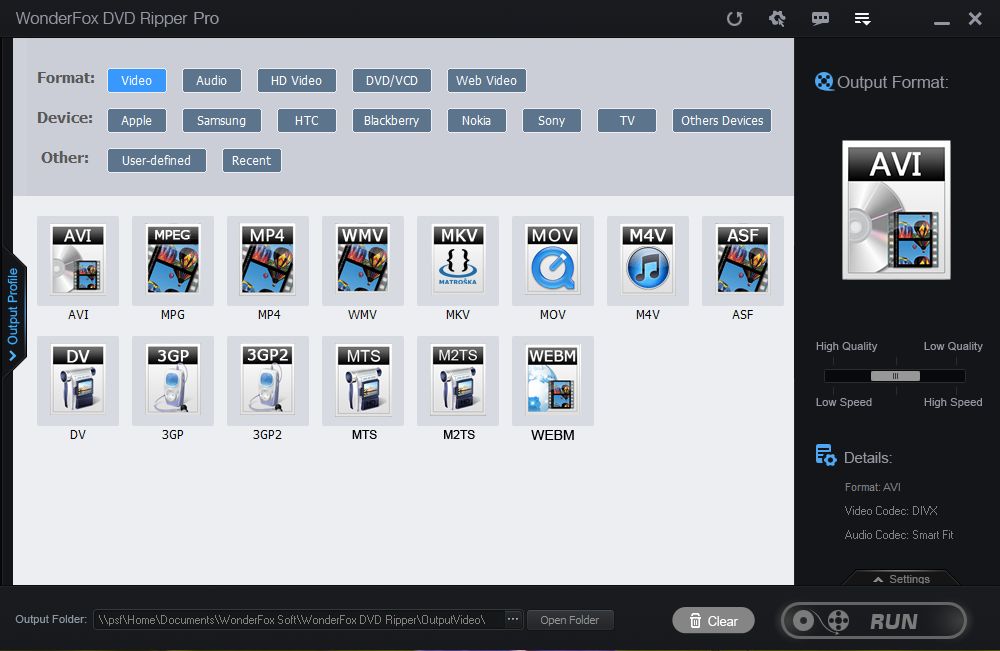
Task: Click the Format: AVI detail text
Action: coord(872,487)
